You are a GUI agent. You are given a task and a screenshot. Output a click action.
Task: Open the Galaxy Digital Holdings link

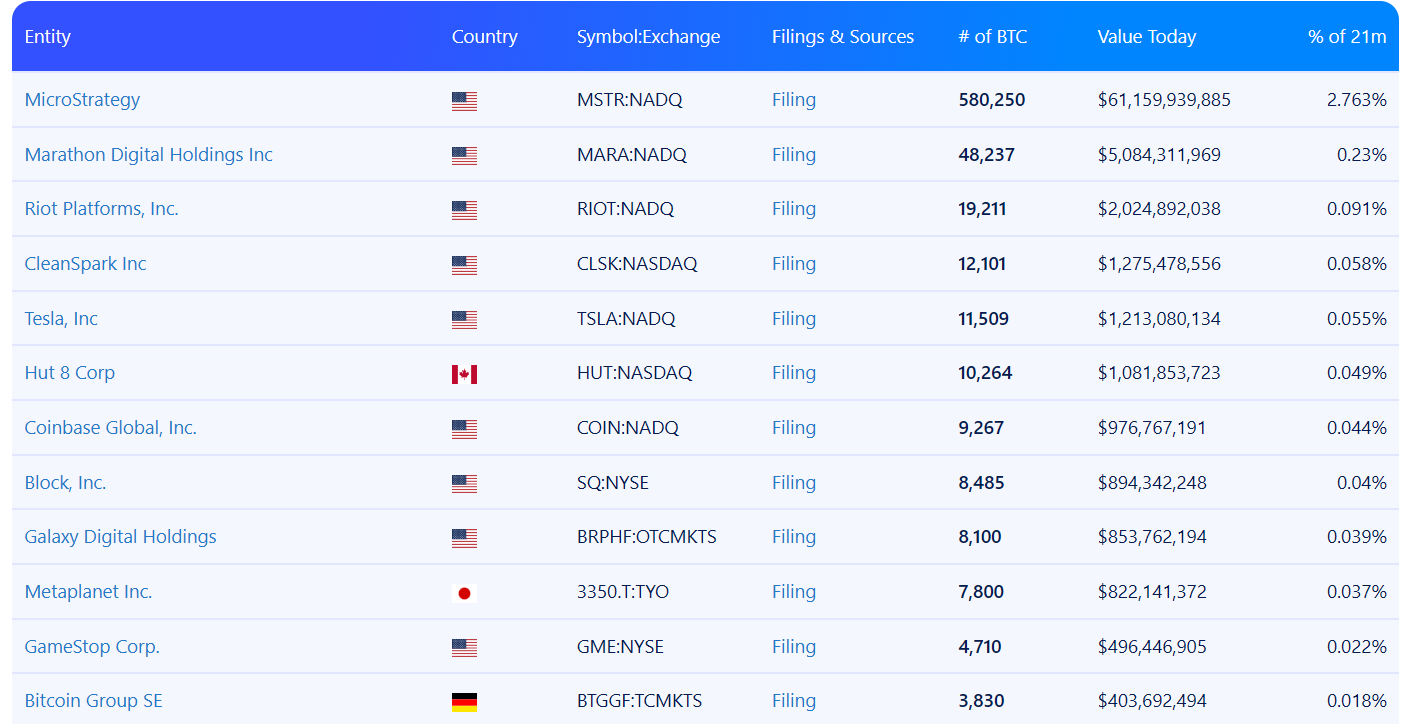coord(121,537)
